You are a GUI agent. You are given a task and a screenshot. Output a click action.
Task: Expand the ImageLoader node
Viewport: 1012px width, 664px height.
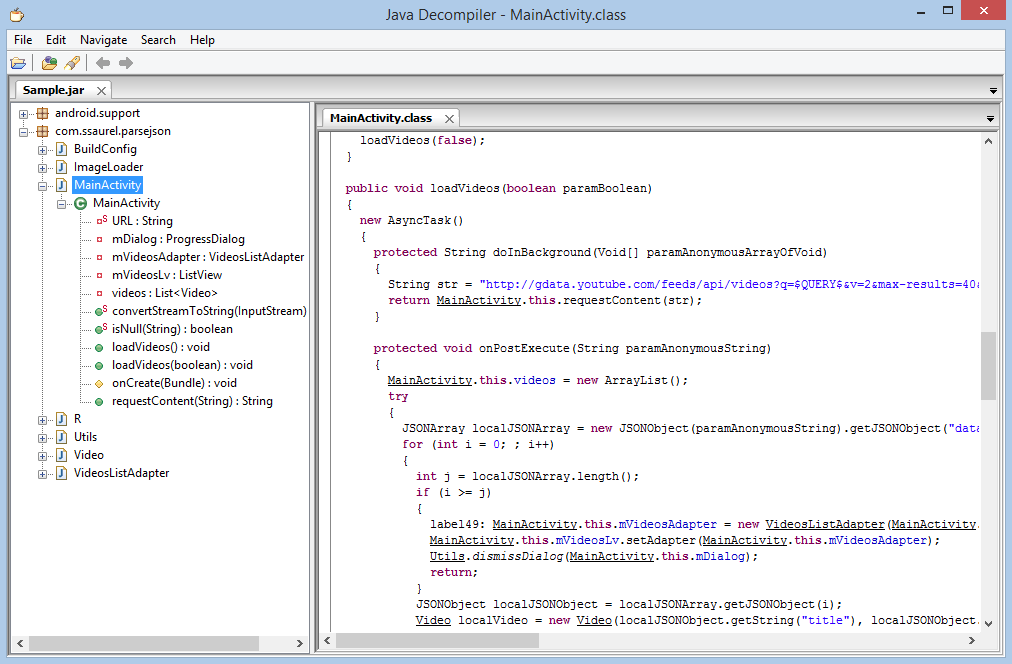tap(42, 168)
